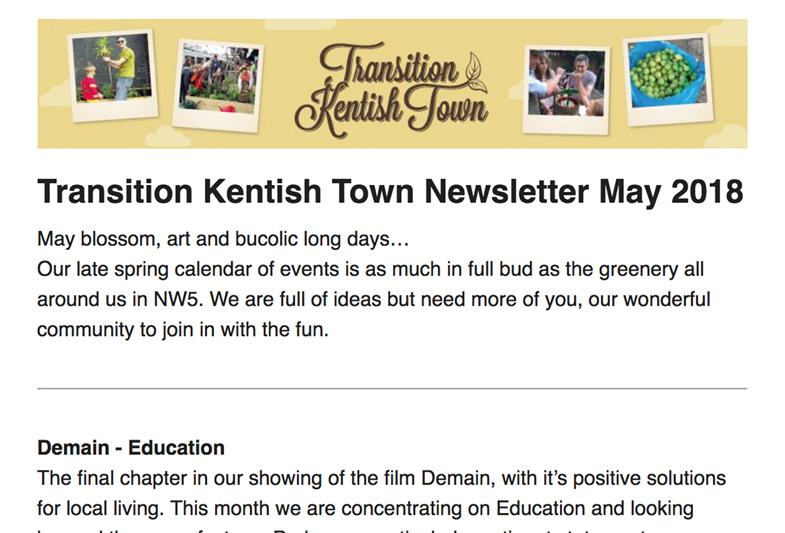This screenshot has height=533, width=785.
Task: Open the apple pressing photo
Action: click(566, 90)
